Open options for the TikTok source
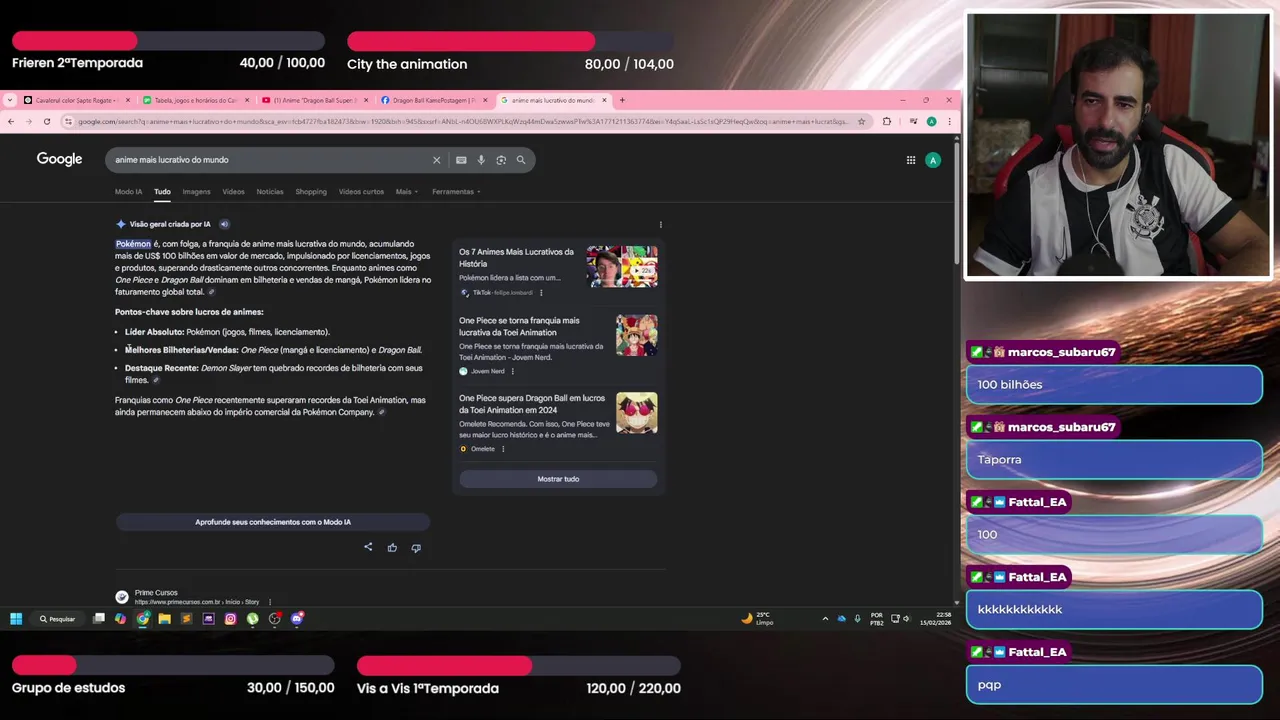 click(541, 293)
